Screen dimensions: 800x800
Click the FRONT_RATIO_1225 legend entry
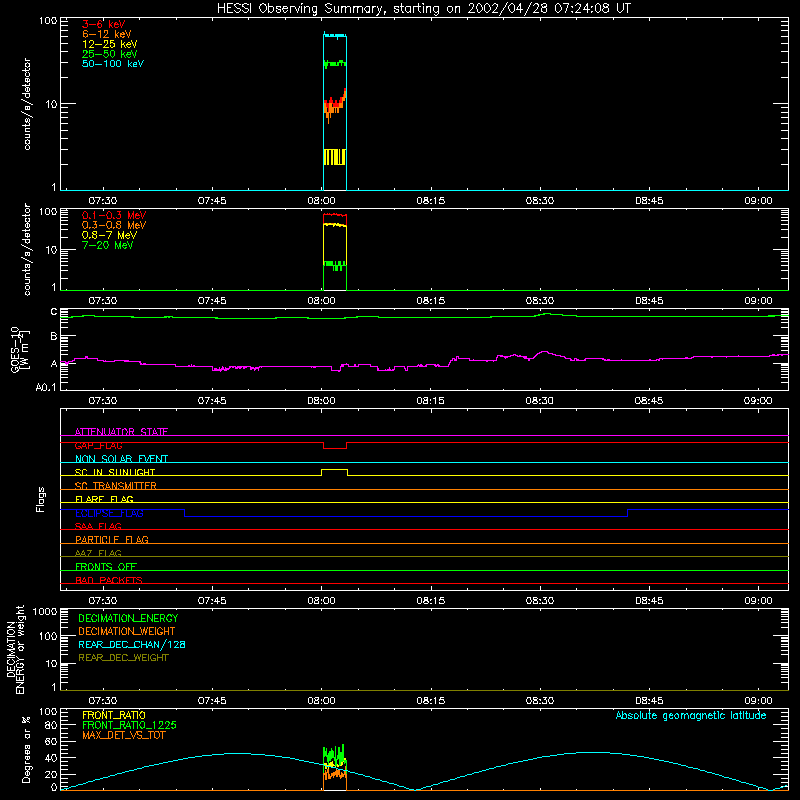(129, 725)
